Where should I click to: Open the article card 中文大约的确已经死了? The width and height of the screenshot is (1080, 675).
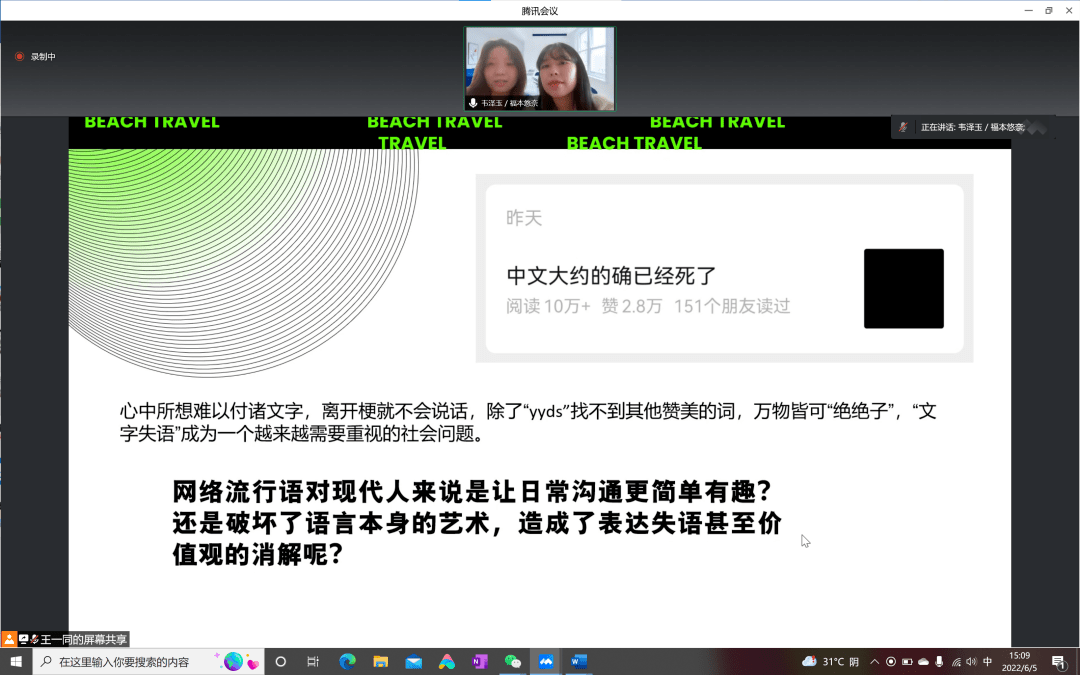coord(724,269)
